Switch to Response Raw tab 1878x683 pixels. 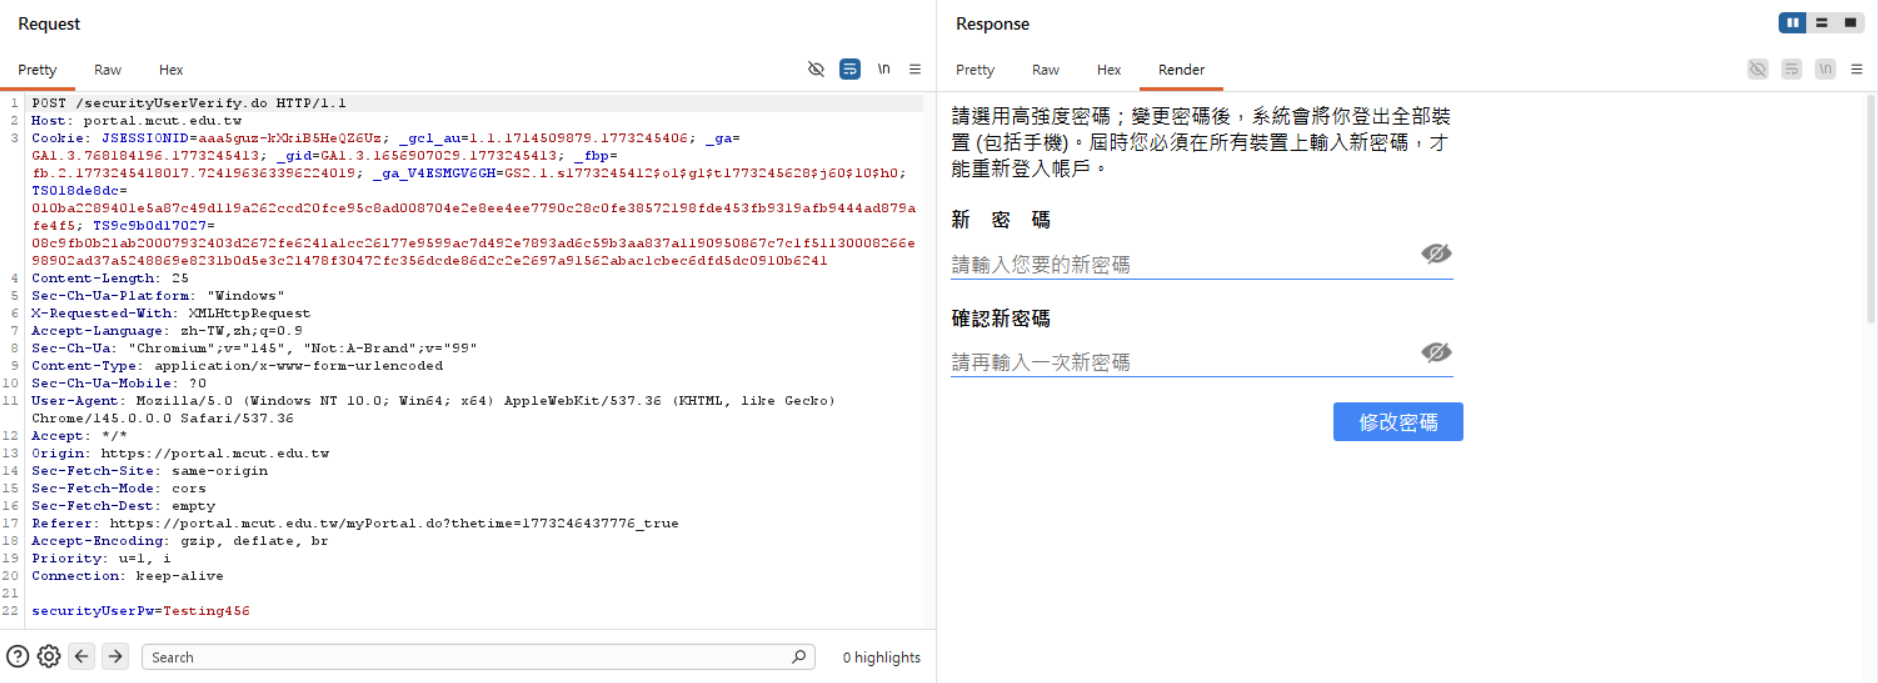1045,70
